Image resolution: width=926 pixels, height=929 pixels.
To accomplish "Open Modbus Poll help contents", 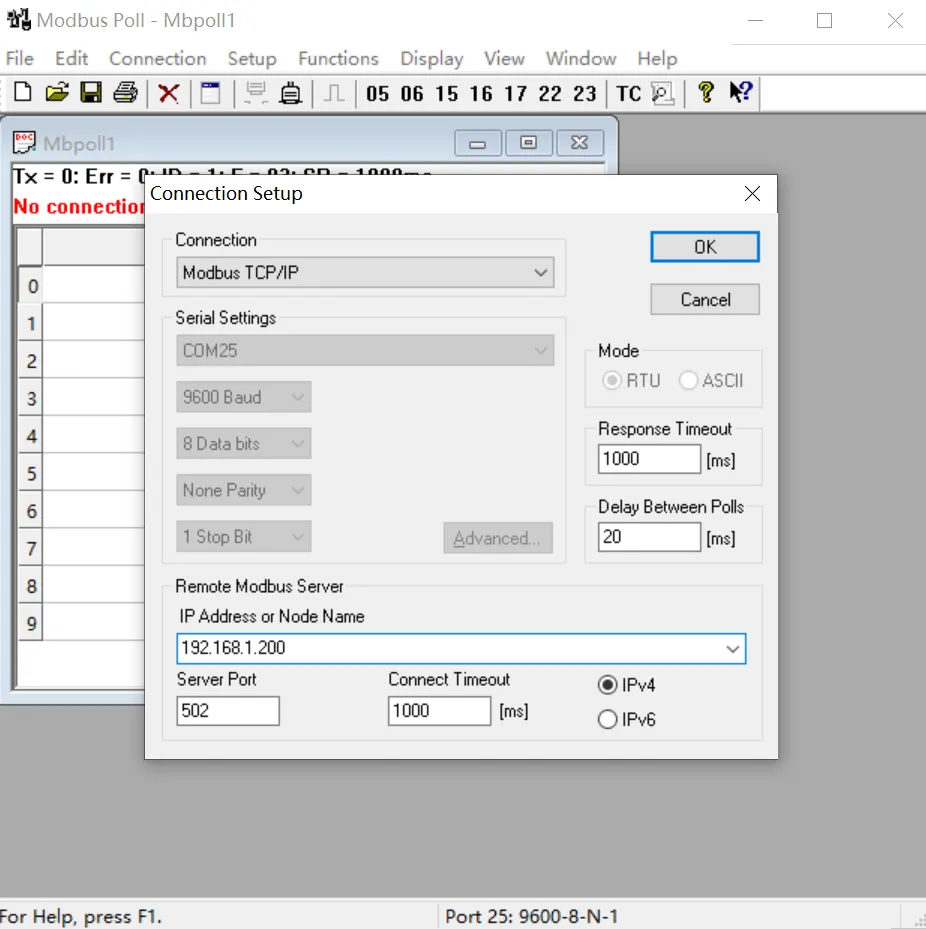I will 705,93.
